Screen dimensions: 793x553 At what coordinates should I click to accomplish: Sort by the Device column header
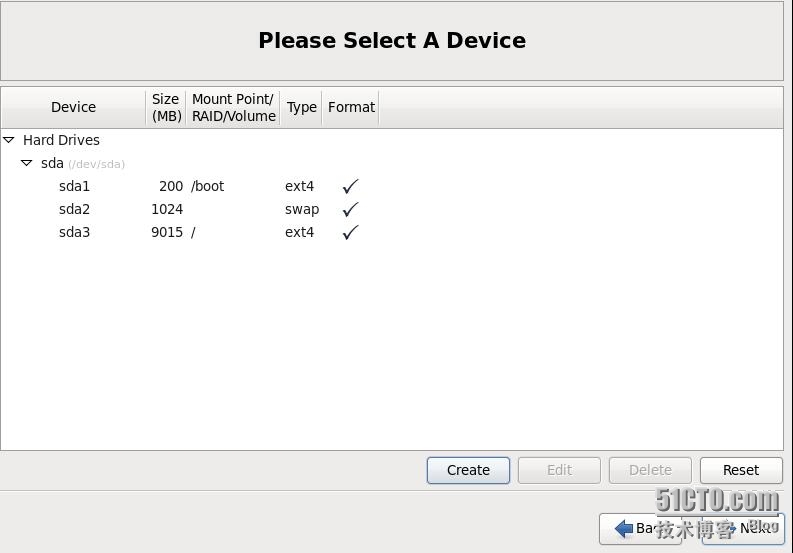pos(73,107)
